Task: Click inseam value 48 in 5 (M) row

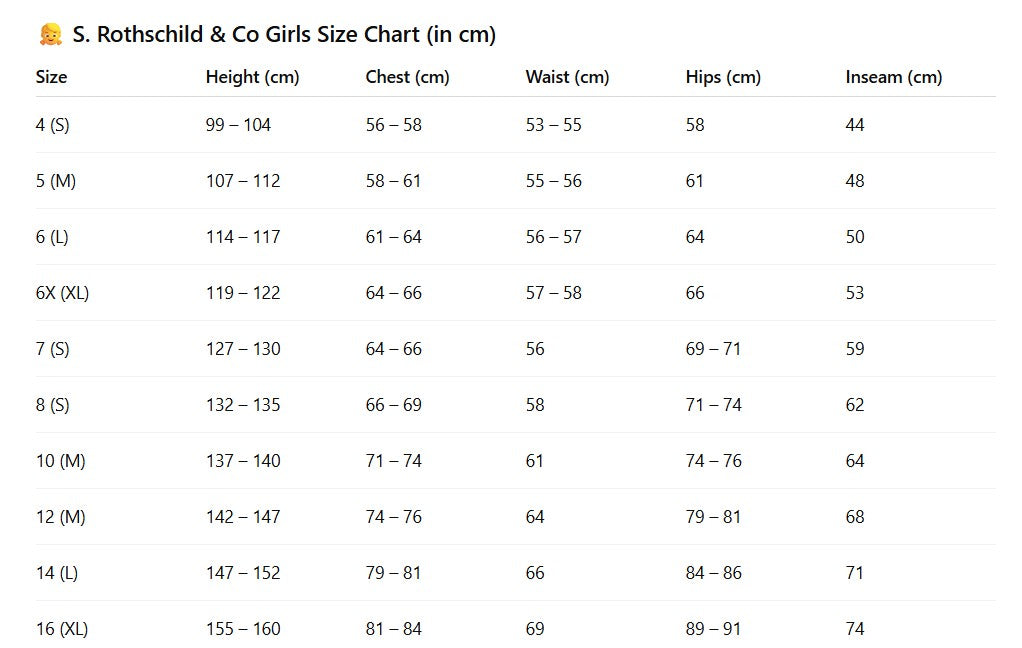Action: (x=855, y=181)
